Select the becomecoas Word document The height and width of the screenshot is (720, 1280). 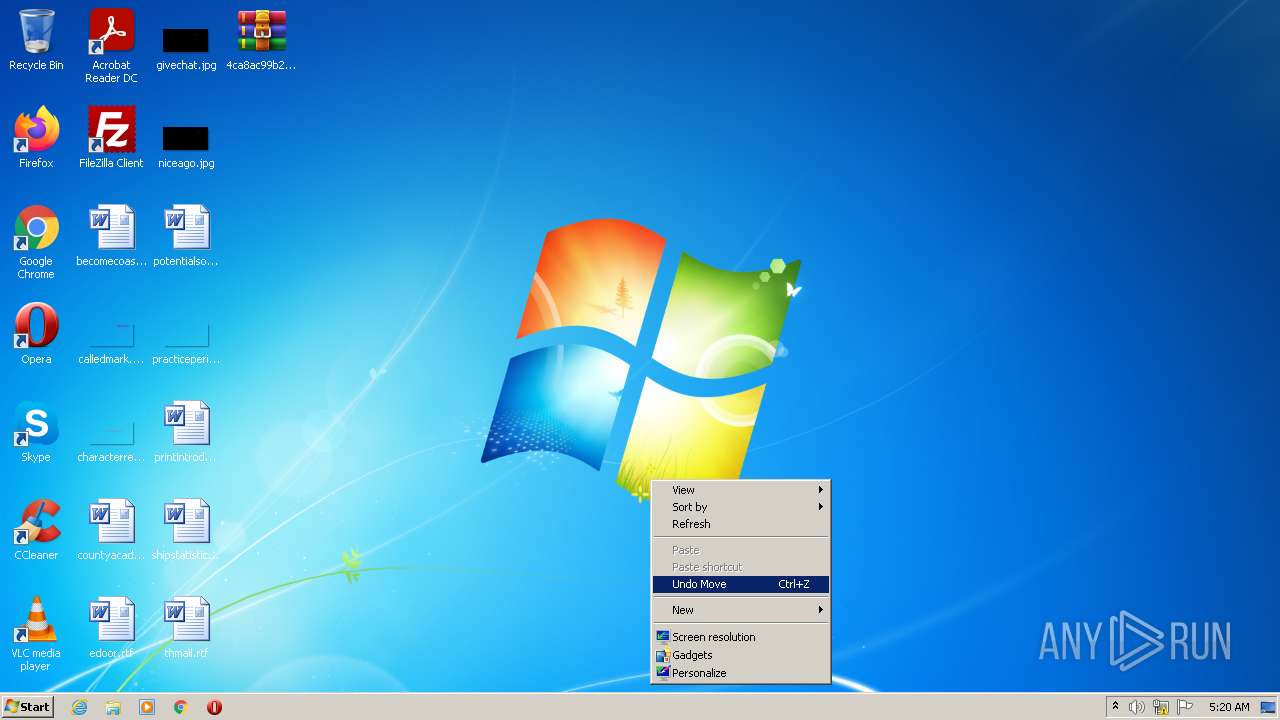111,236
